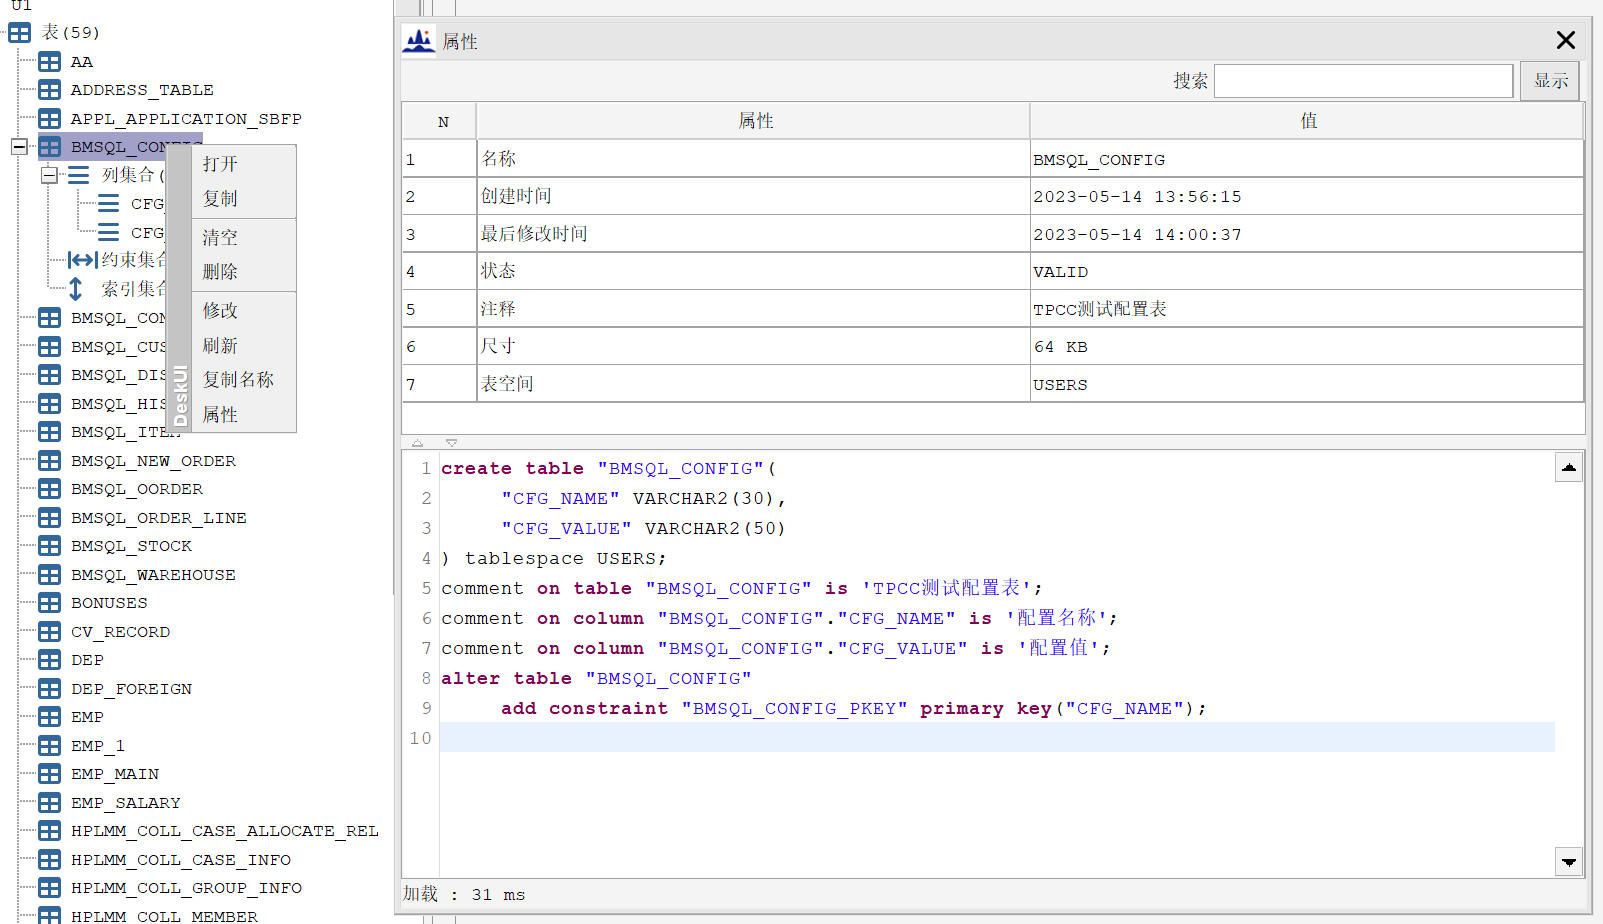This screenshot has width=1603, height=924.
Task: Collapse the column set node
Action: [49, 175]
